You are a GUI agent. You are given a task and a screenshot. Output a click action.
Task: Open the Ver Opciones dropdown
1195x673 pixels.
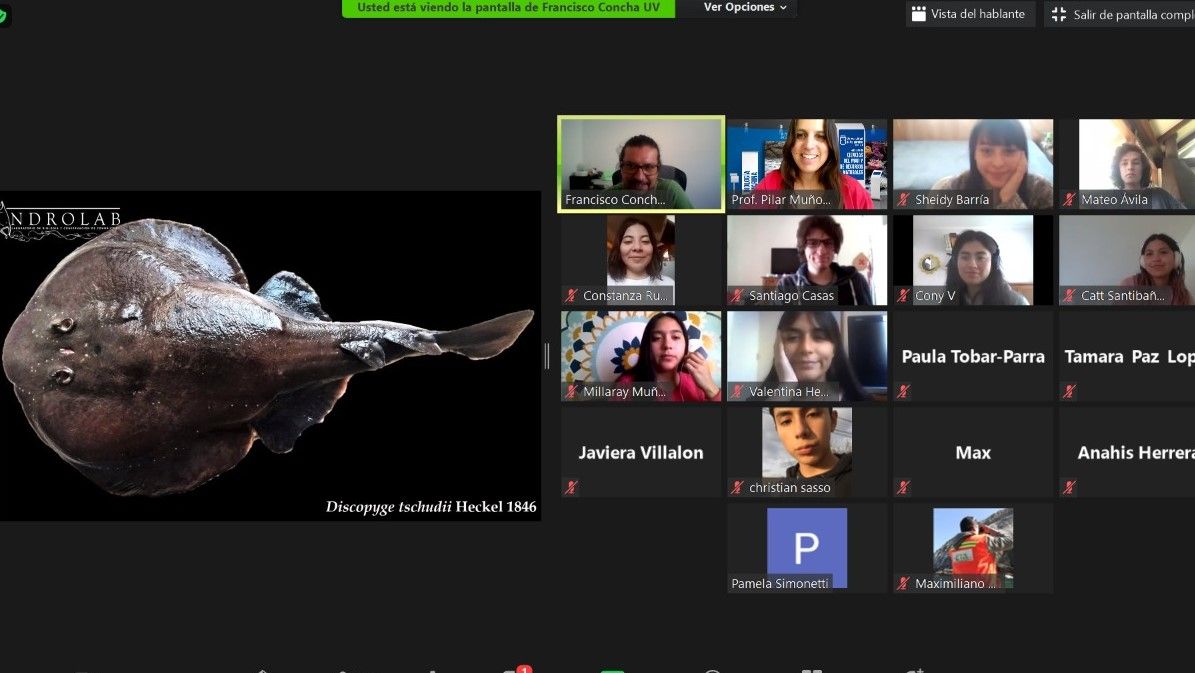point(744,8)
